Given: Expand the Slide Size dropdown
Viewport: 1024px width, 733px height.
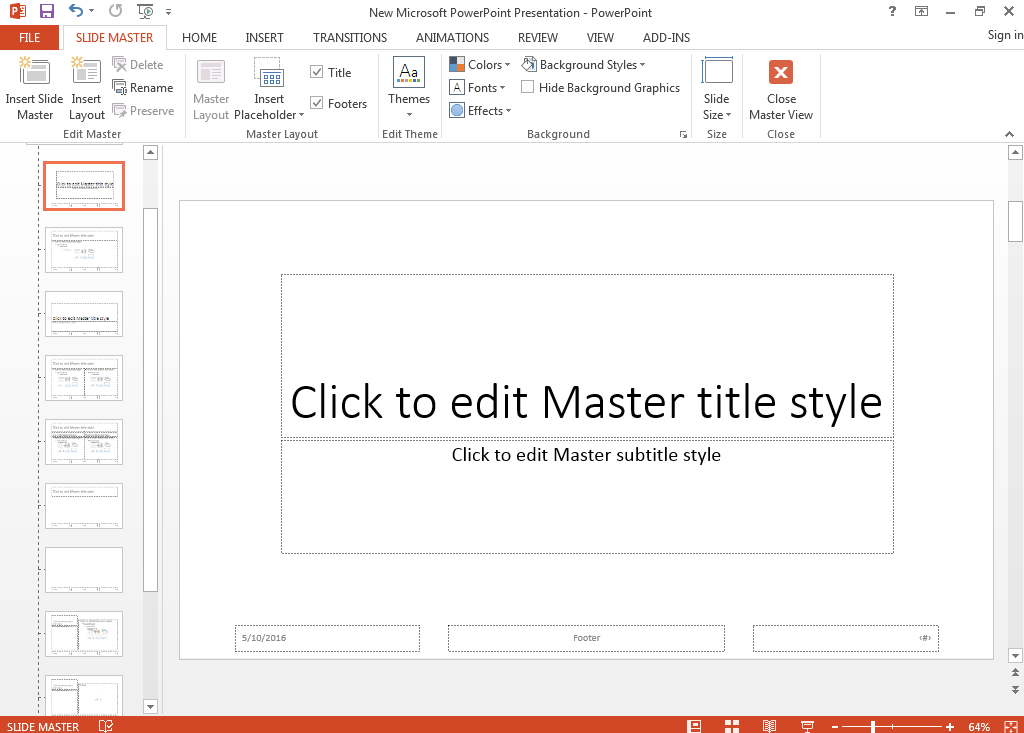Looking at the screenshot, I should pyautogui.click(x=717, y=90).
